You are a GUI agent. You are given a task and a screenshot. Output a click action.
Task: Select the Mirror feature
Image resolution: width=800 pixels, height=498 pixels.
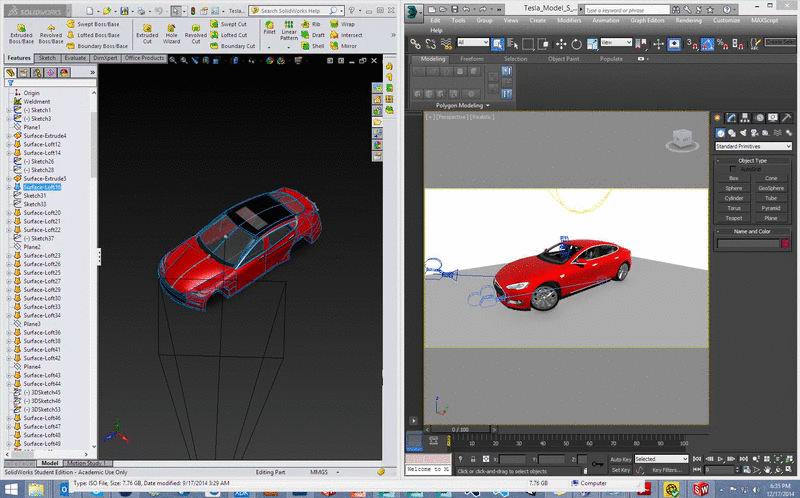tap(344, 46)
